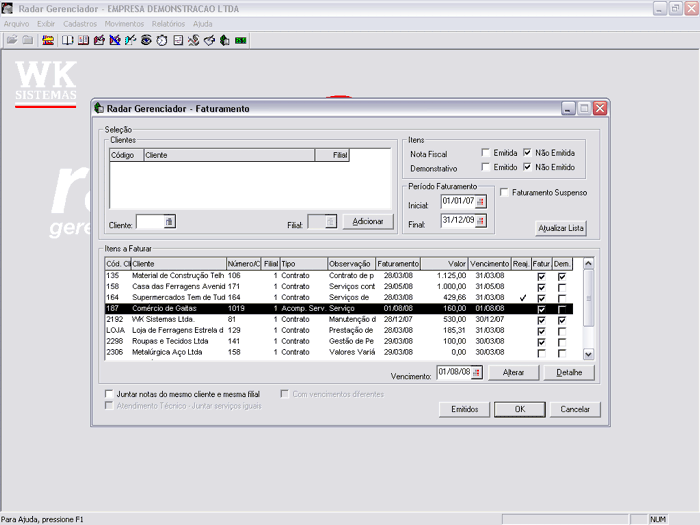This screenshot has height=525, width=700.
Task: Open the Cliente lookup search icon
Action: [x=170, y=222]
